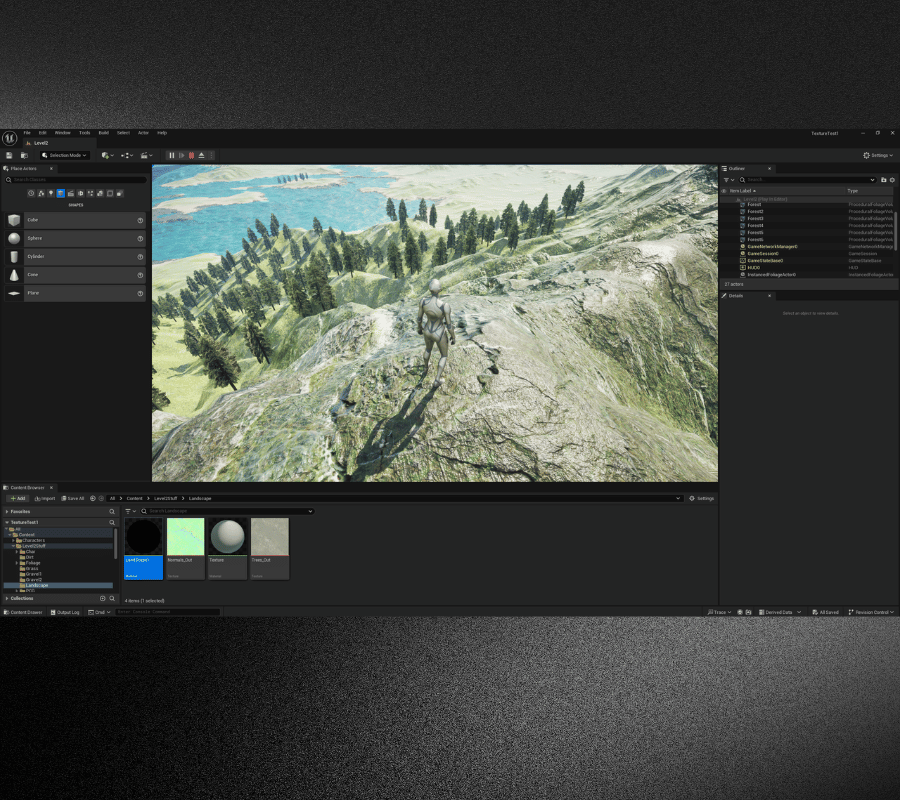Image resolution: width=900 pixels, height=800 pixels.
Task: Open the Actor menu
Action: pyautogui.click(x=143, y=133)
